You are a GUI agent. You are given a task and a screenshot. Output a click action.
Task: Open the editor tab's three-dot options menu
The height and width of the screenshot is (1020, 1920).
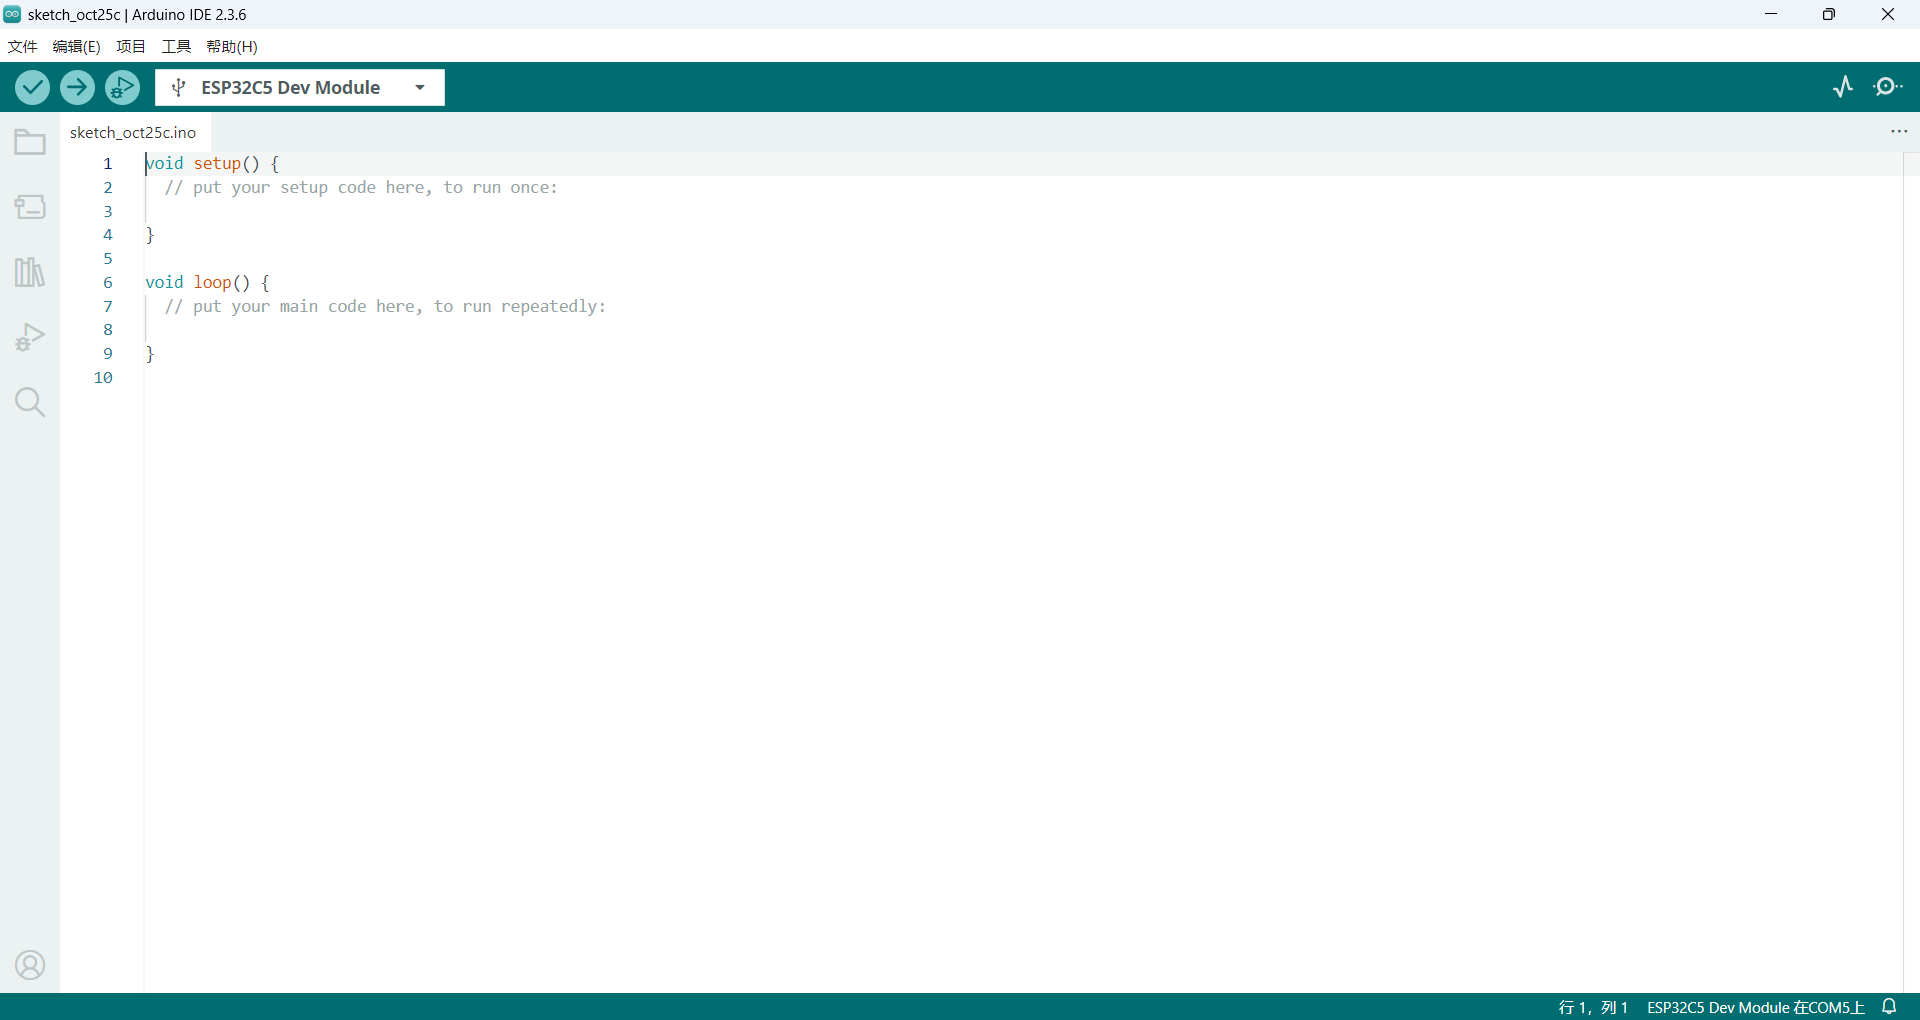[1899, 132]
